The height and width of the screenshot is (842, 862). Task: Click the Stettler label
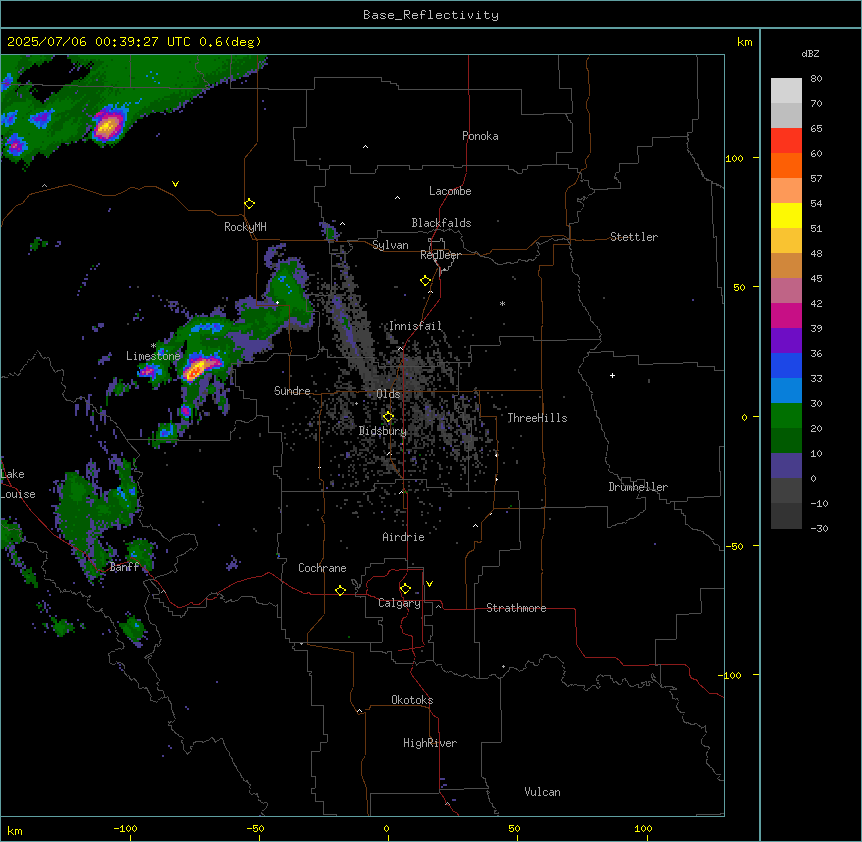633,237
